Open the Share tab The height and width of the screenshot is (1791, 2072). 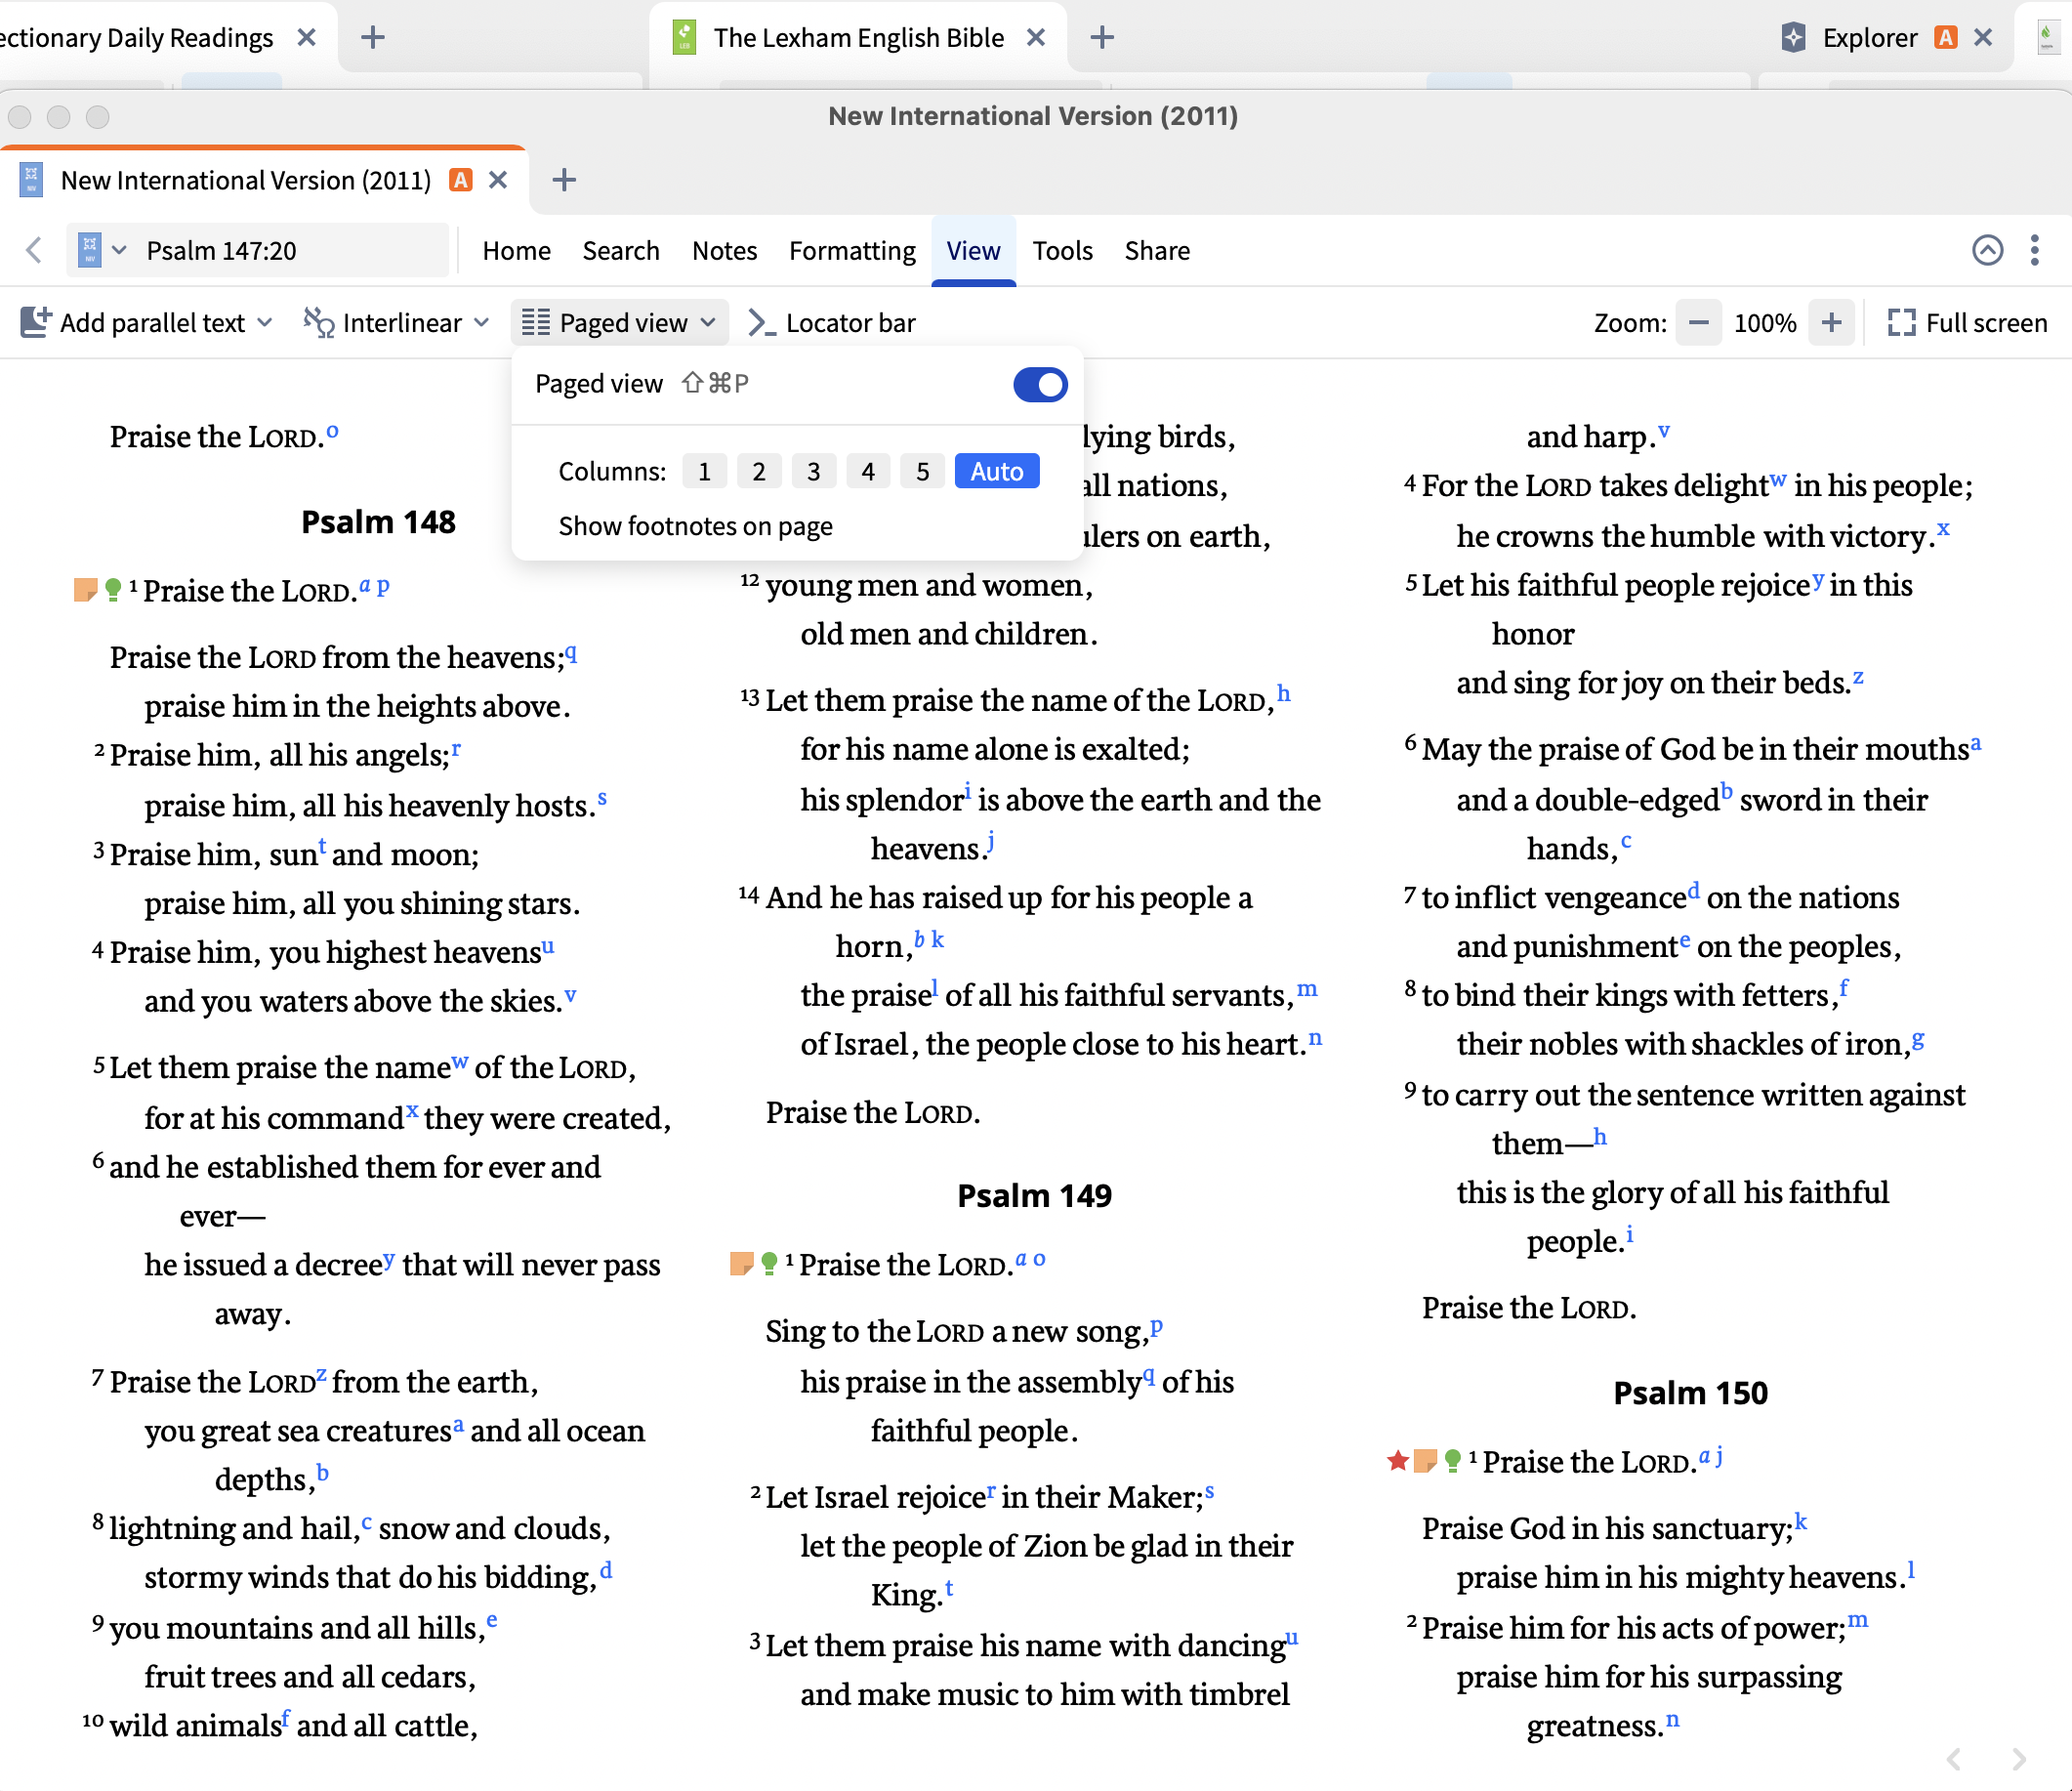[1157, 250]
